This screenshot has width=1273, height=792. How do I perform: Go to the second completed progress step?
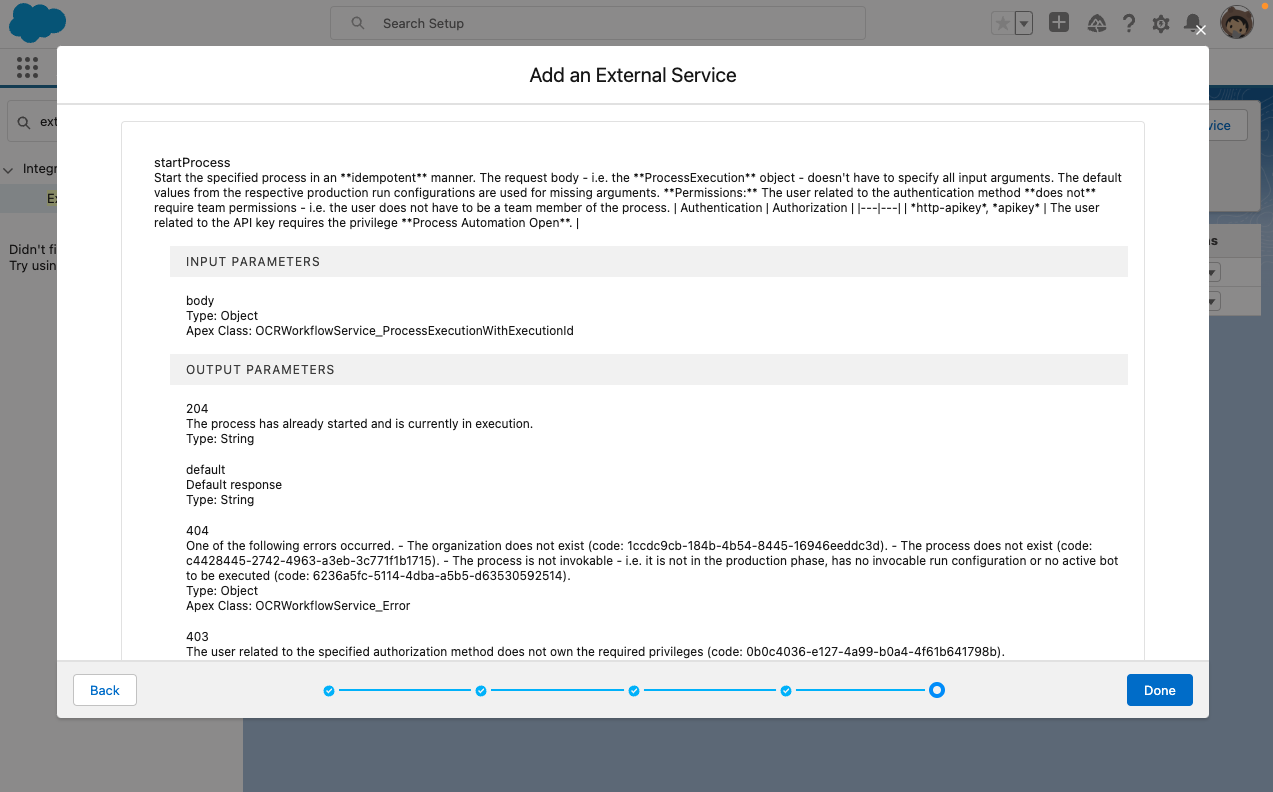[481, 691]
